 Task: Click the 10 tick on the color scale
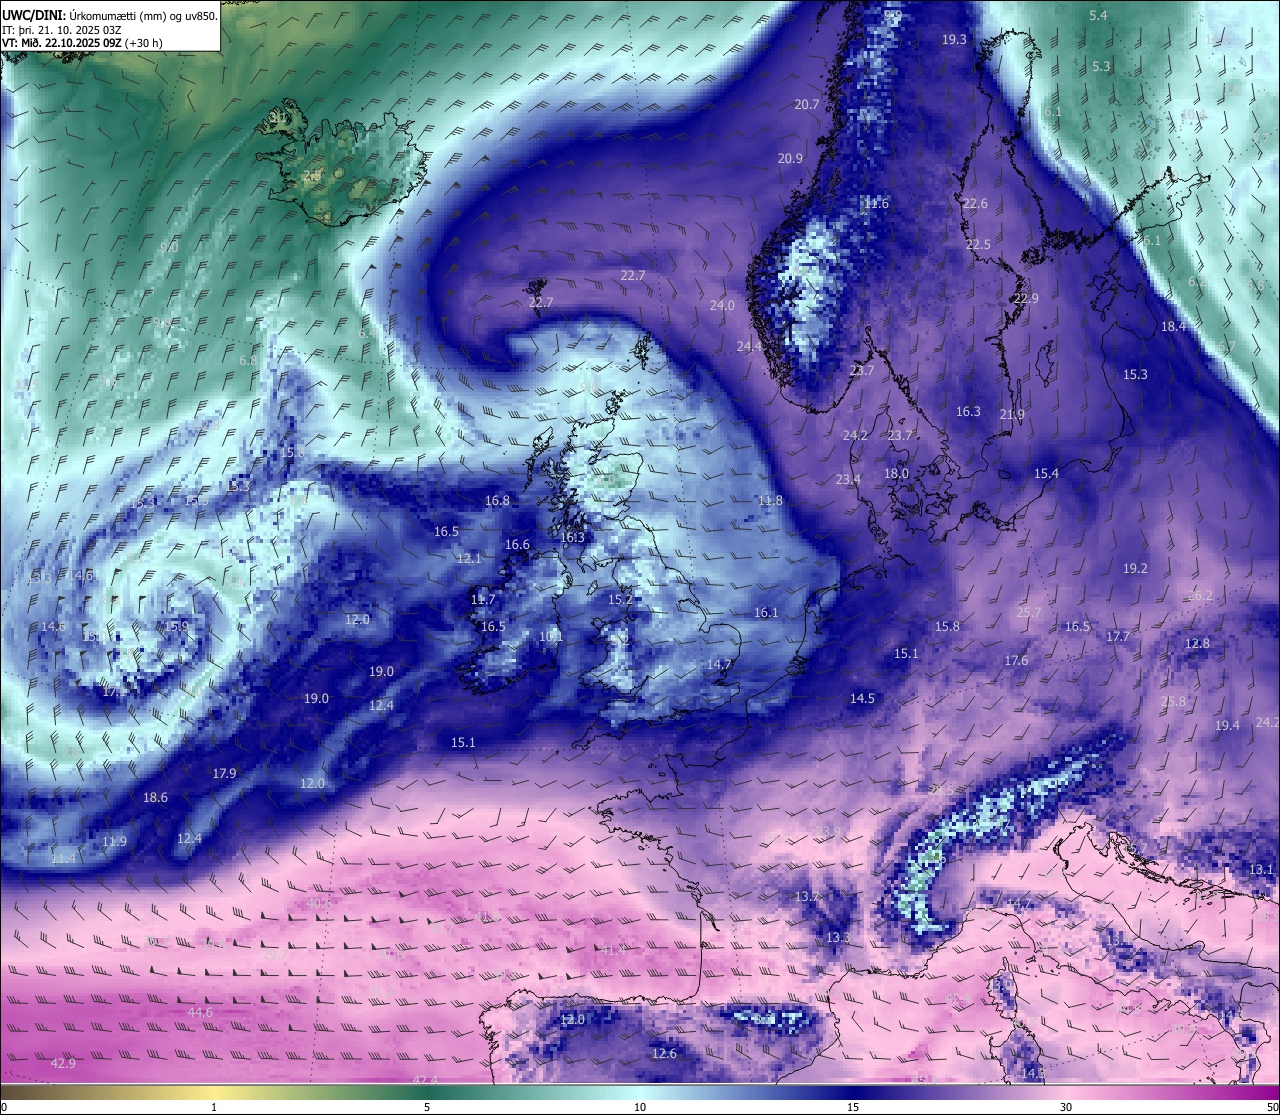[640, 1107]
